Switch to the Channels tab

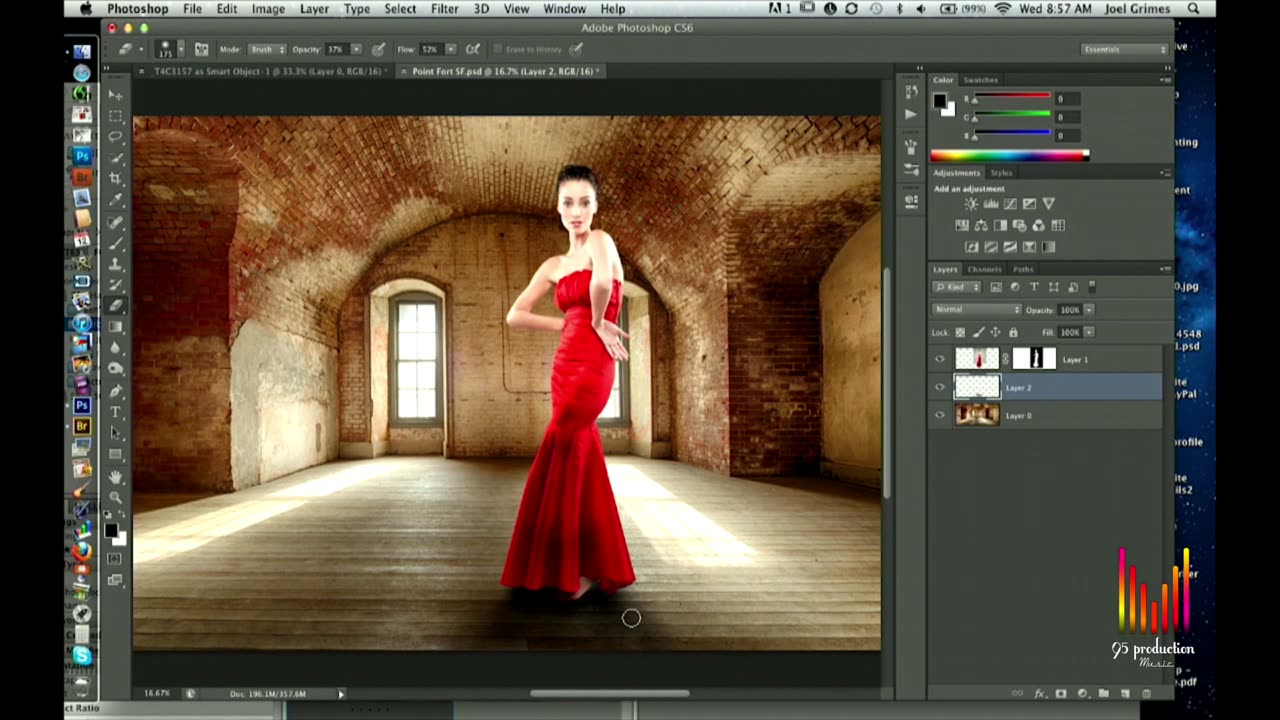pos(984,269)
